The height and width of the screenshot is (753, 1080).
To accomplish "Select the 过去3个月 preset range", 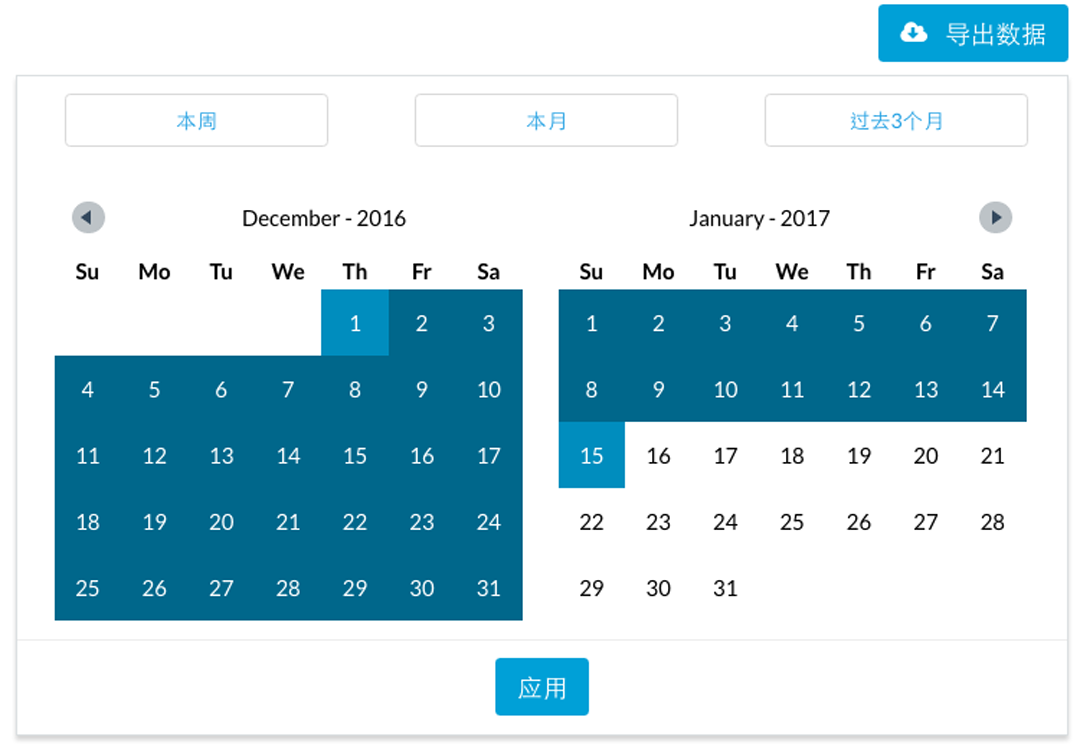I will pyautogui.click(x=896, y=121).
